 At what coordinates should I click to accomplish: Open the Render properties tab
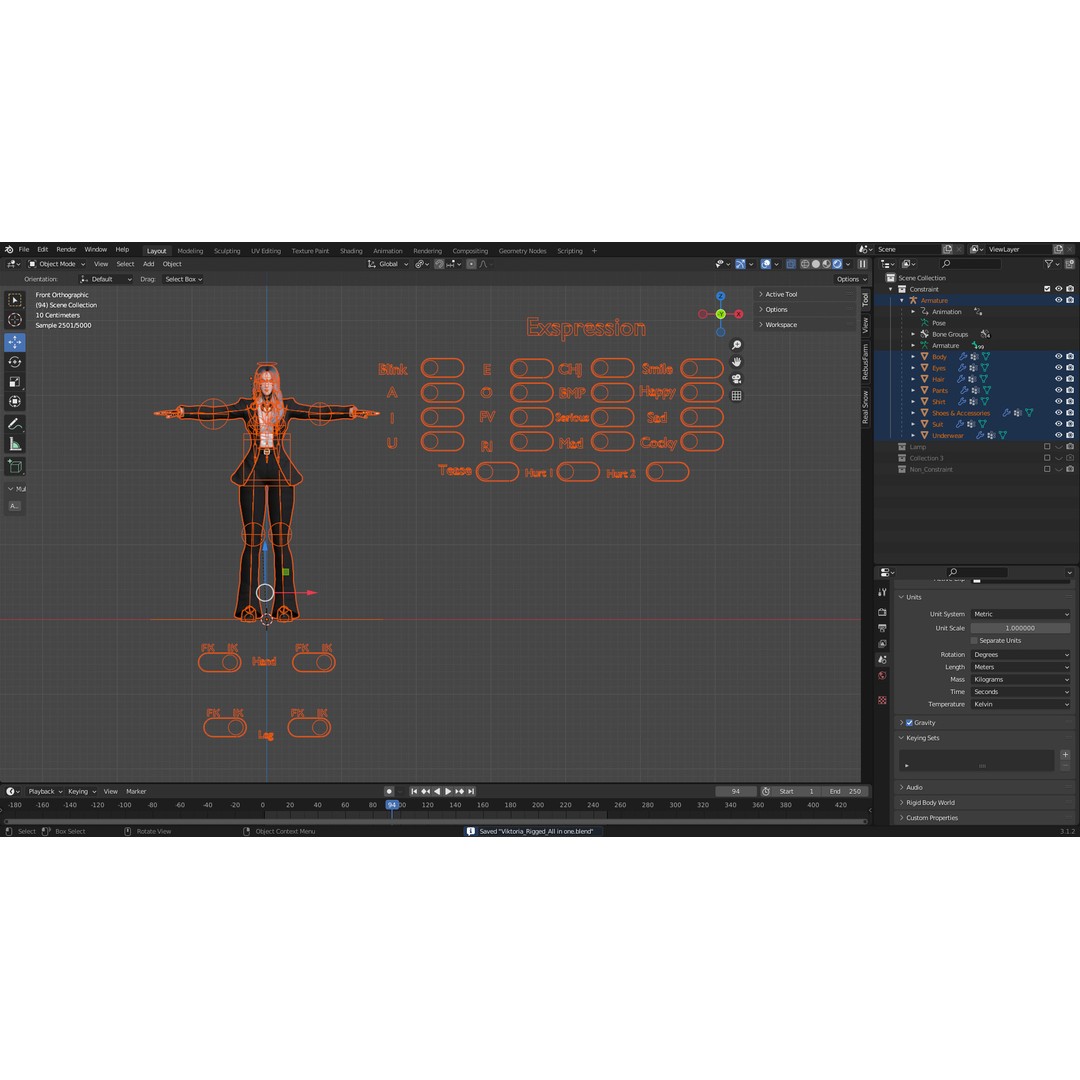(882, 612)
